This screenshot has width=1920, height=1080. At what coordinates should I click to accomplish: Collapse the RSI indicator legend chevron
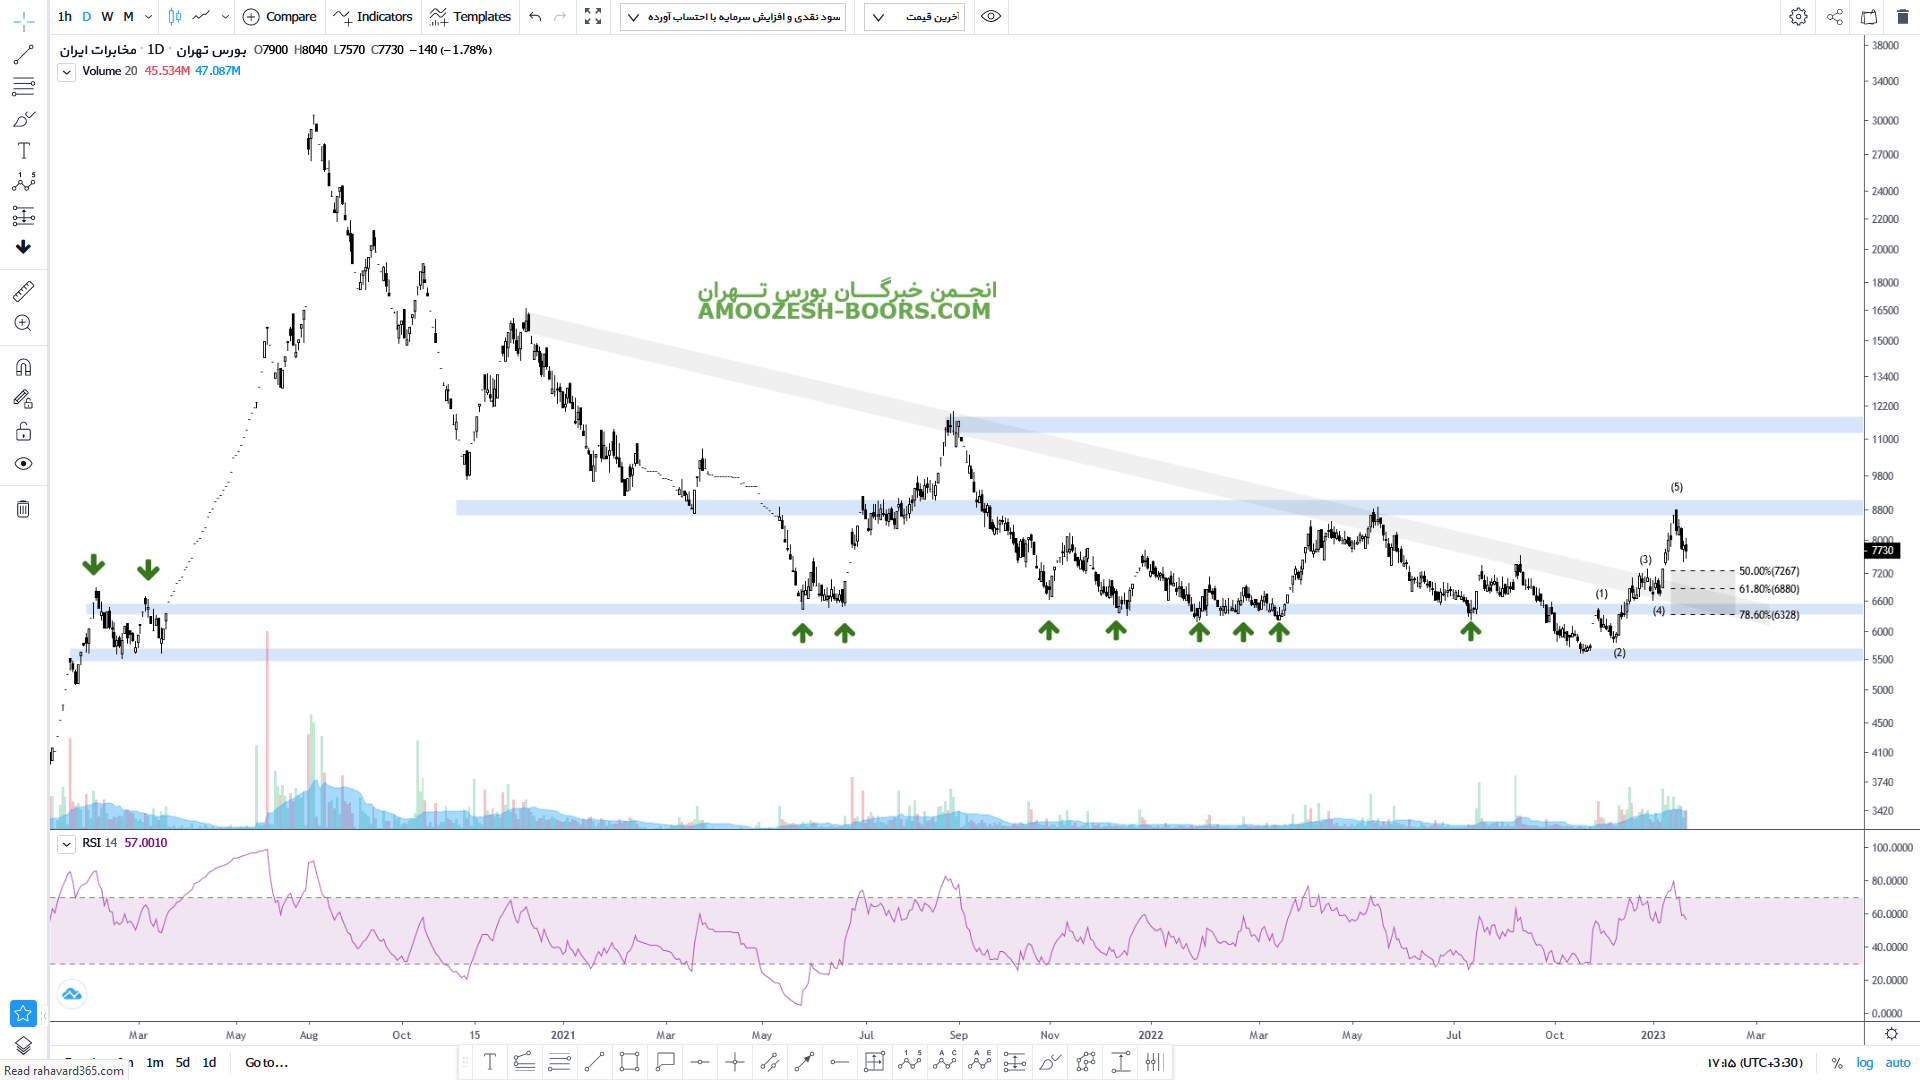[x=66, y=844]
